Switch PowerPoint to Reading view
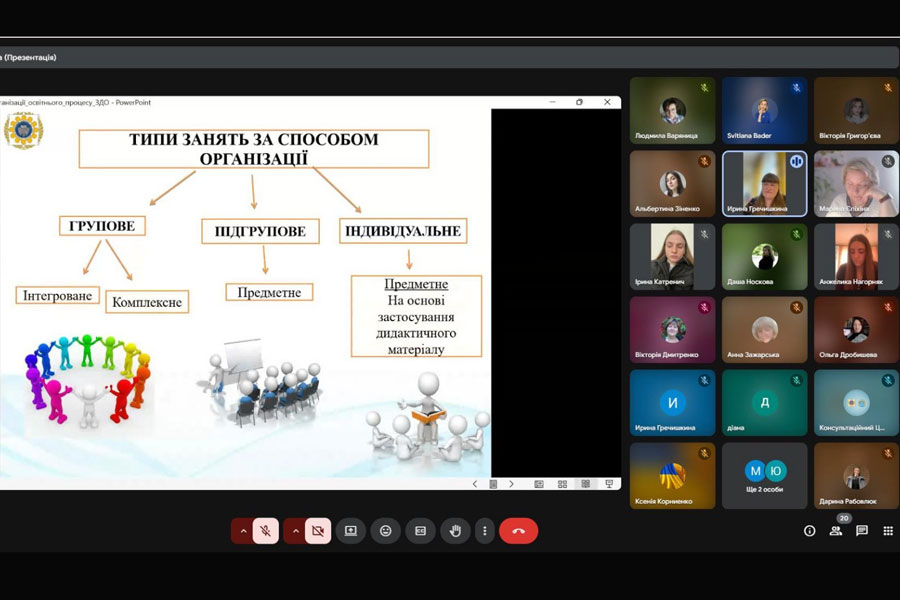 click(x=585, y=484)
